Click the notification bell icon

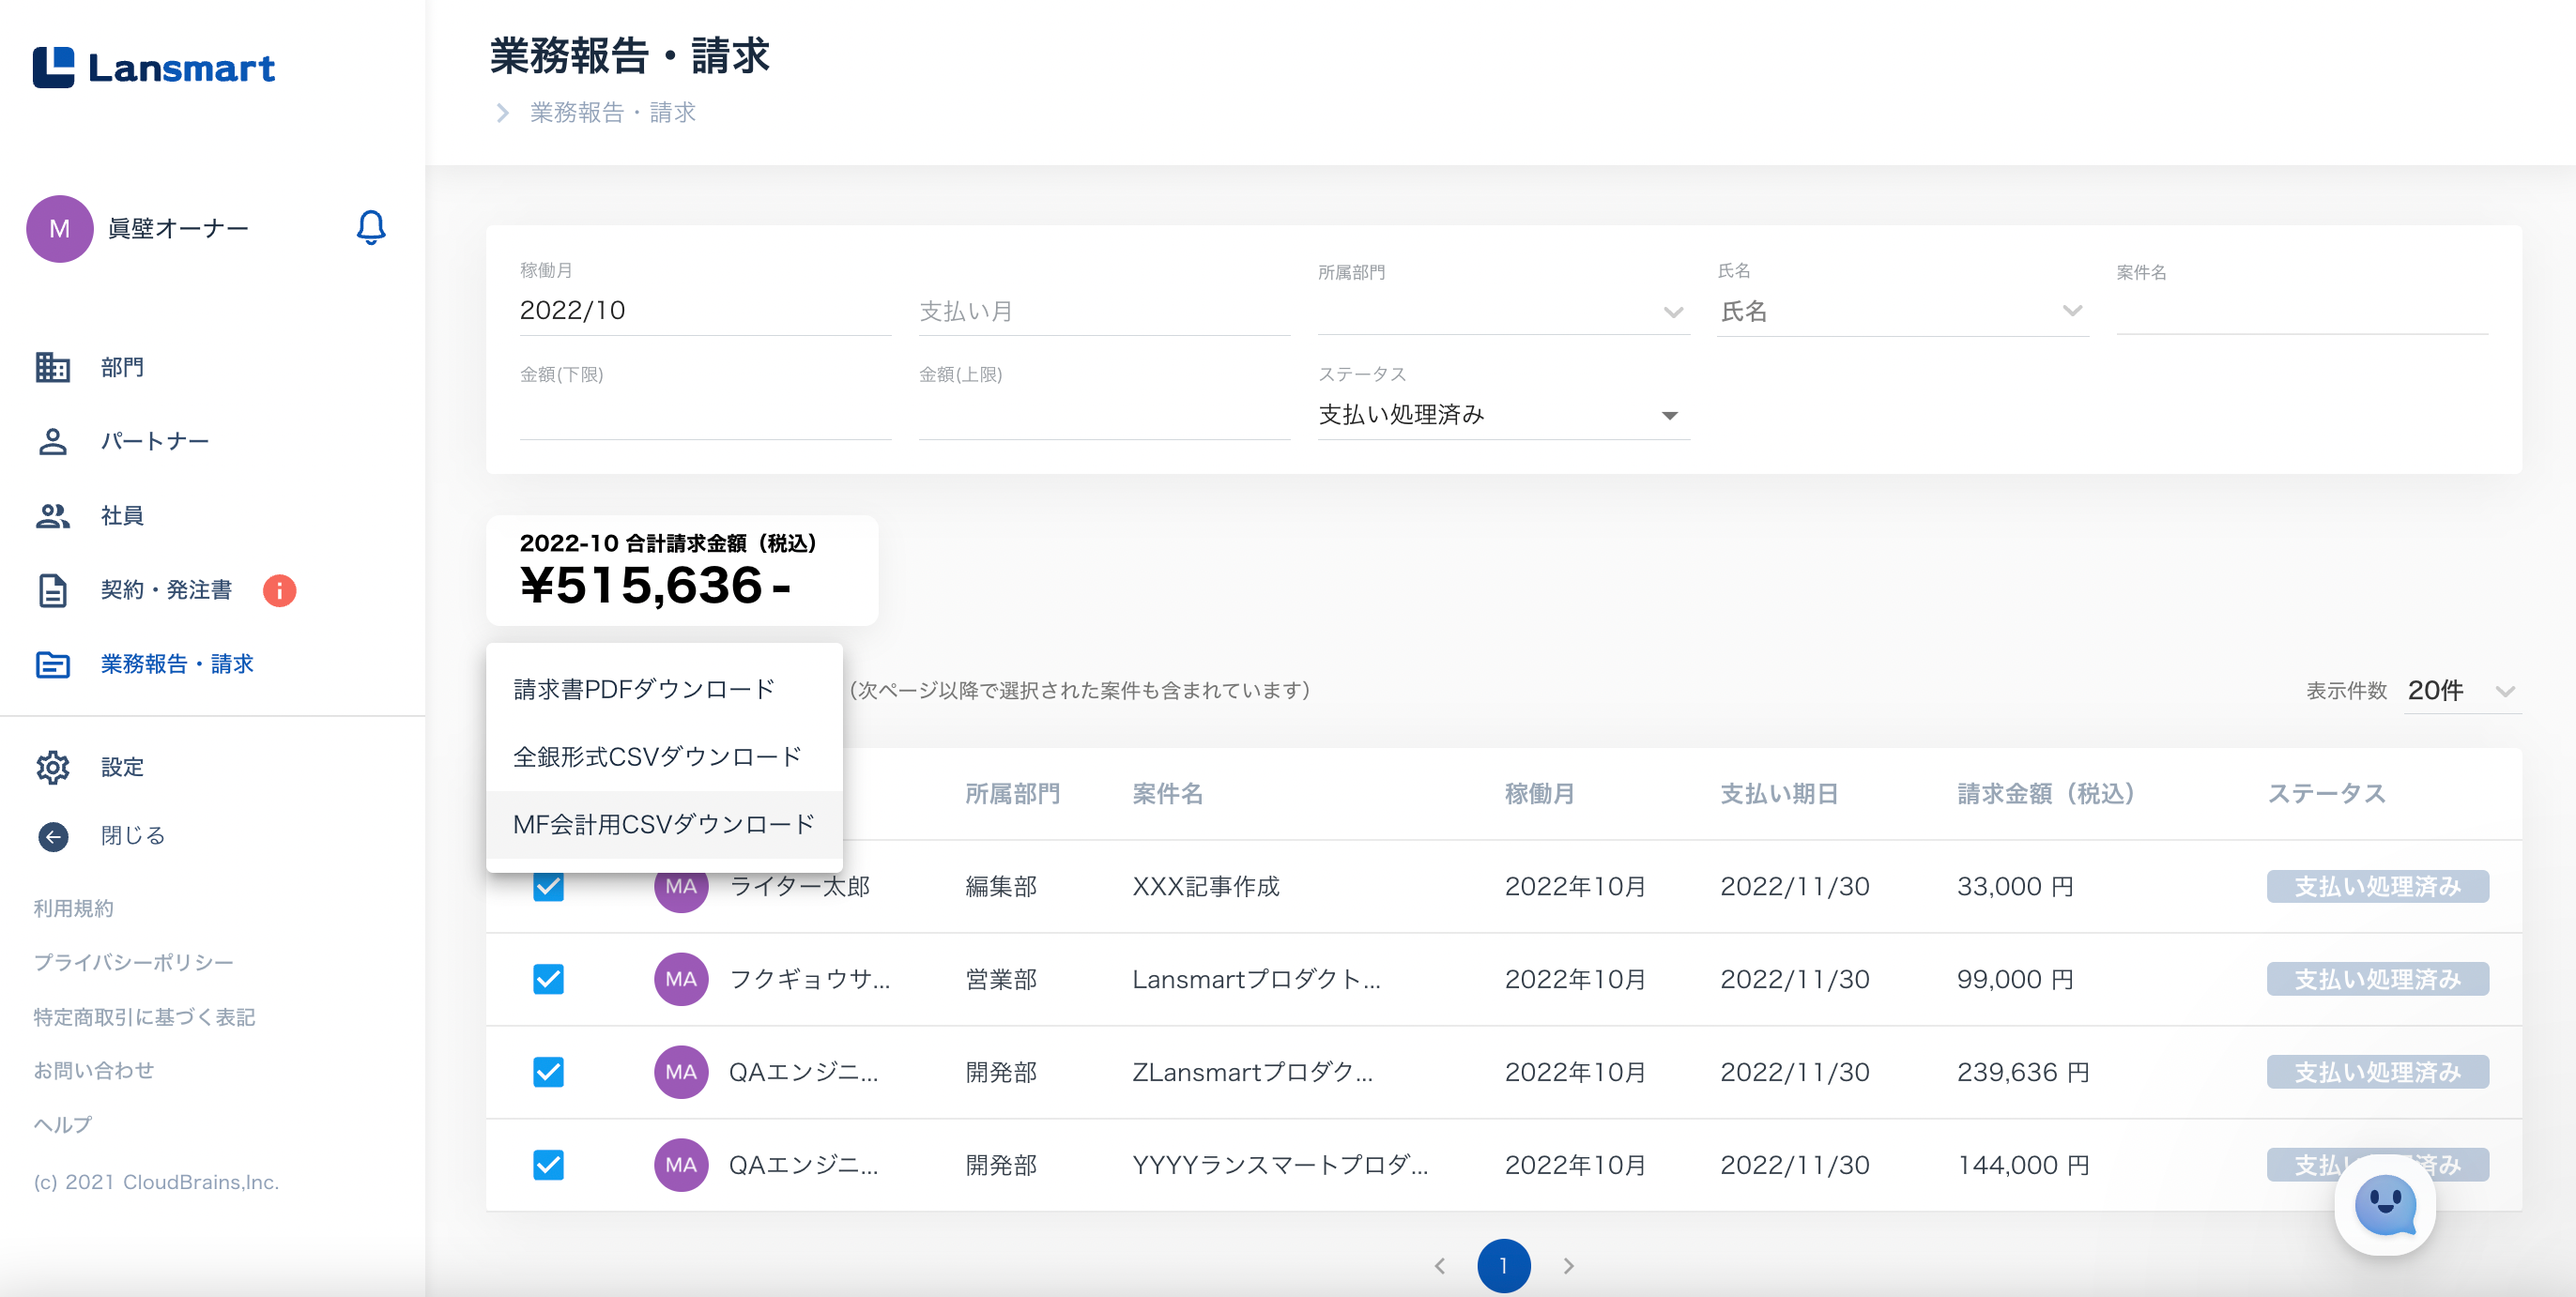(x=370, y=228)
